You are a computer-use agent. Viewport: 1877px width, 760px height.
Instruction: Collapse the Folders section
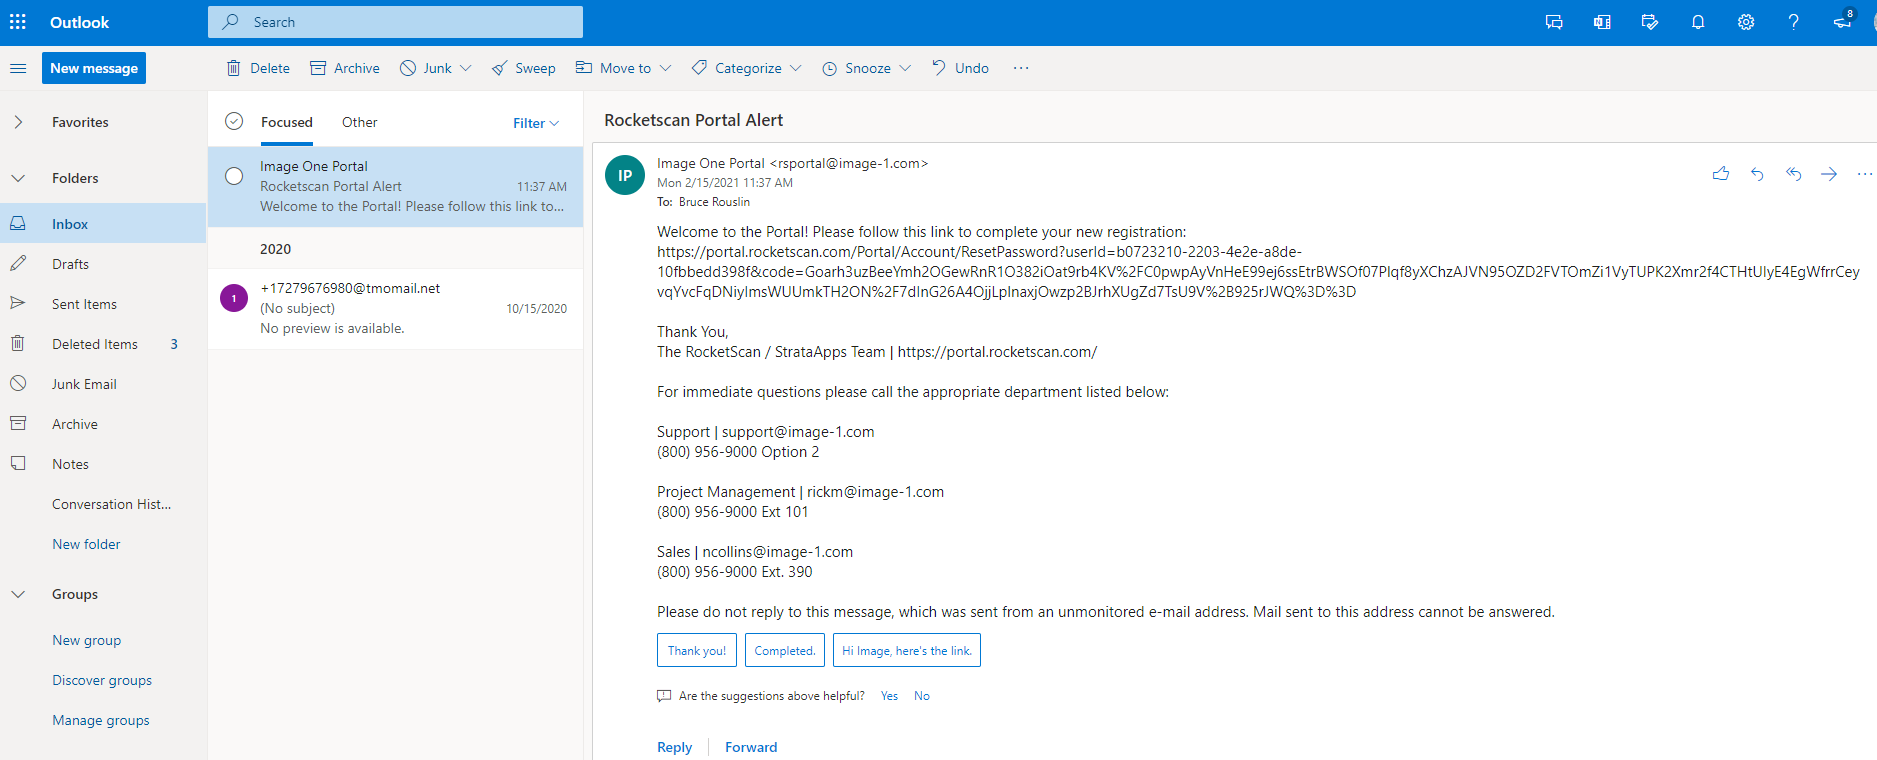pos(18,178)
